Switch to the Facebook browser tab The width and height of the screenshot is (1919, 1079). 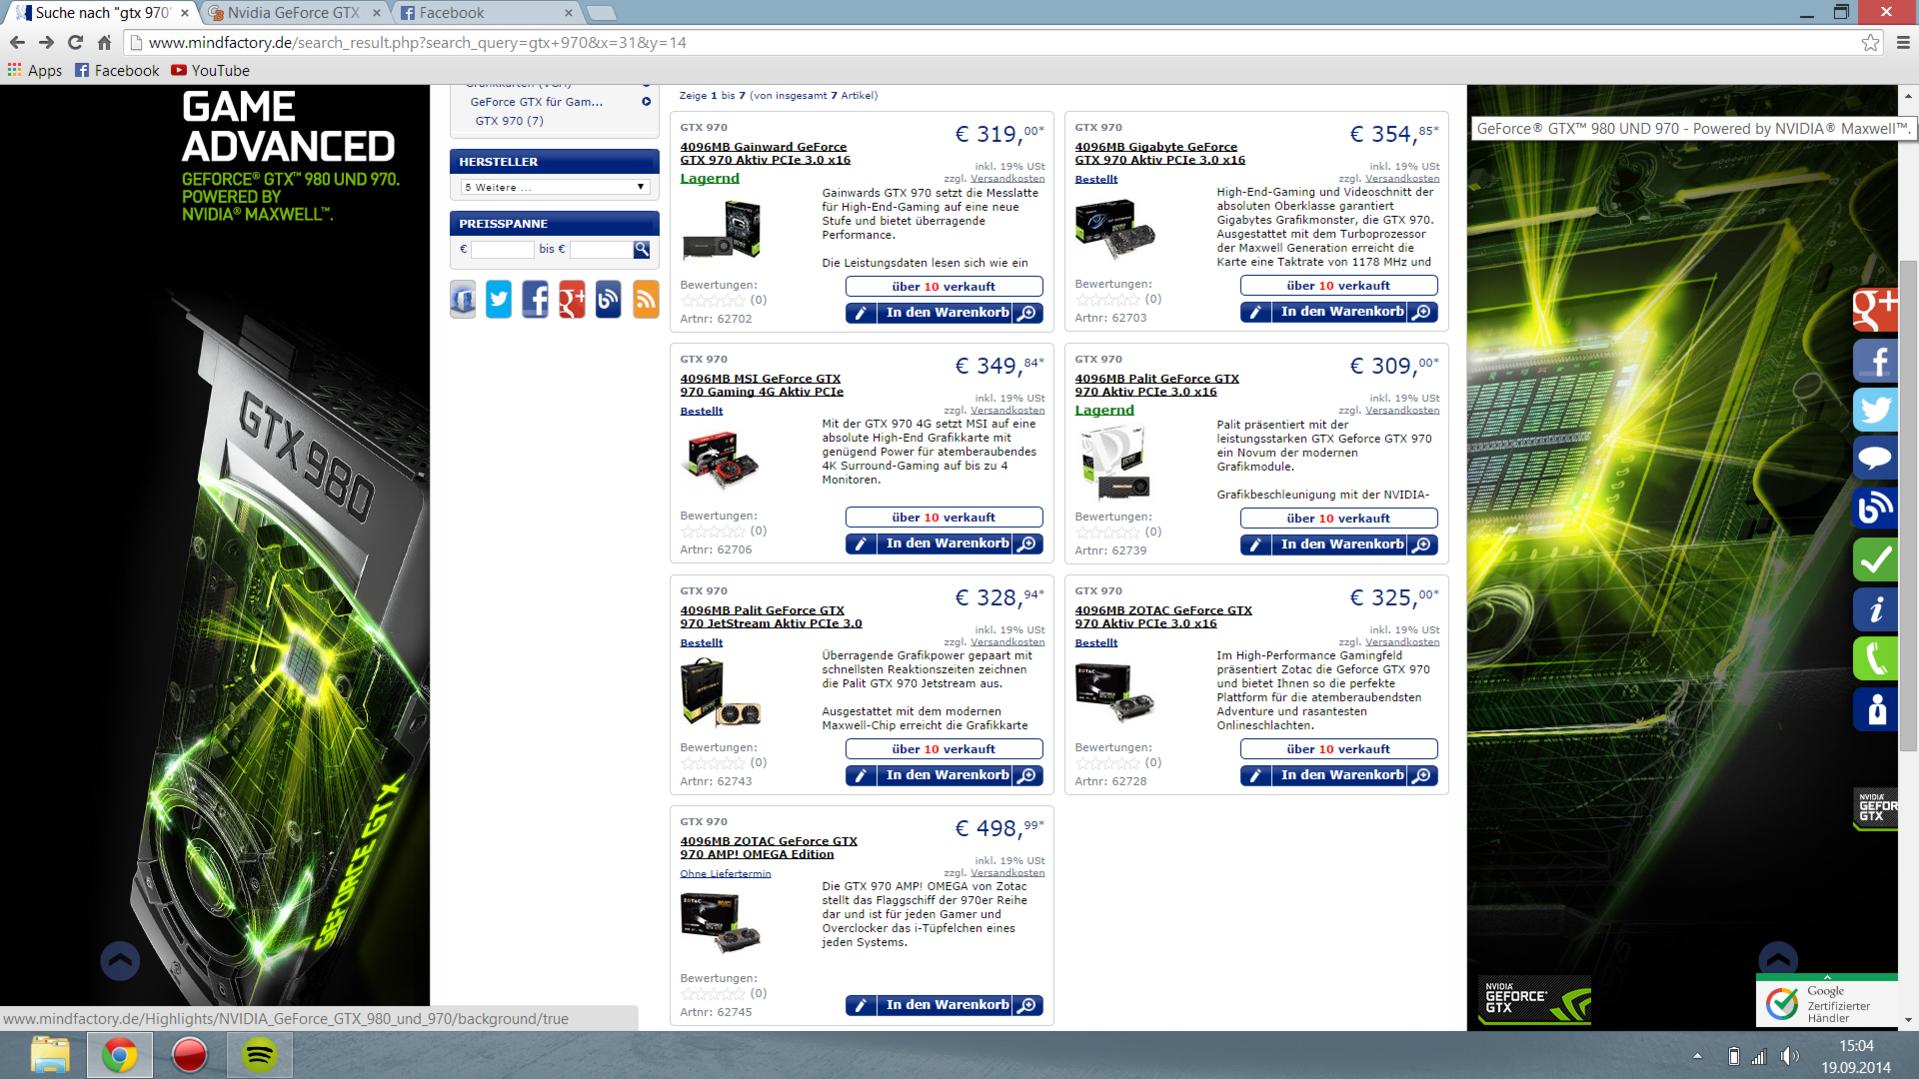485,13
